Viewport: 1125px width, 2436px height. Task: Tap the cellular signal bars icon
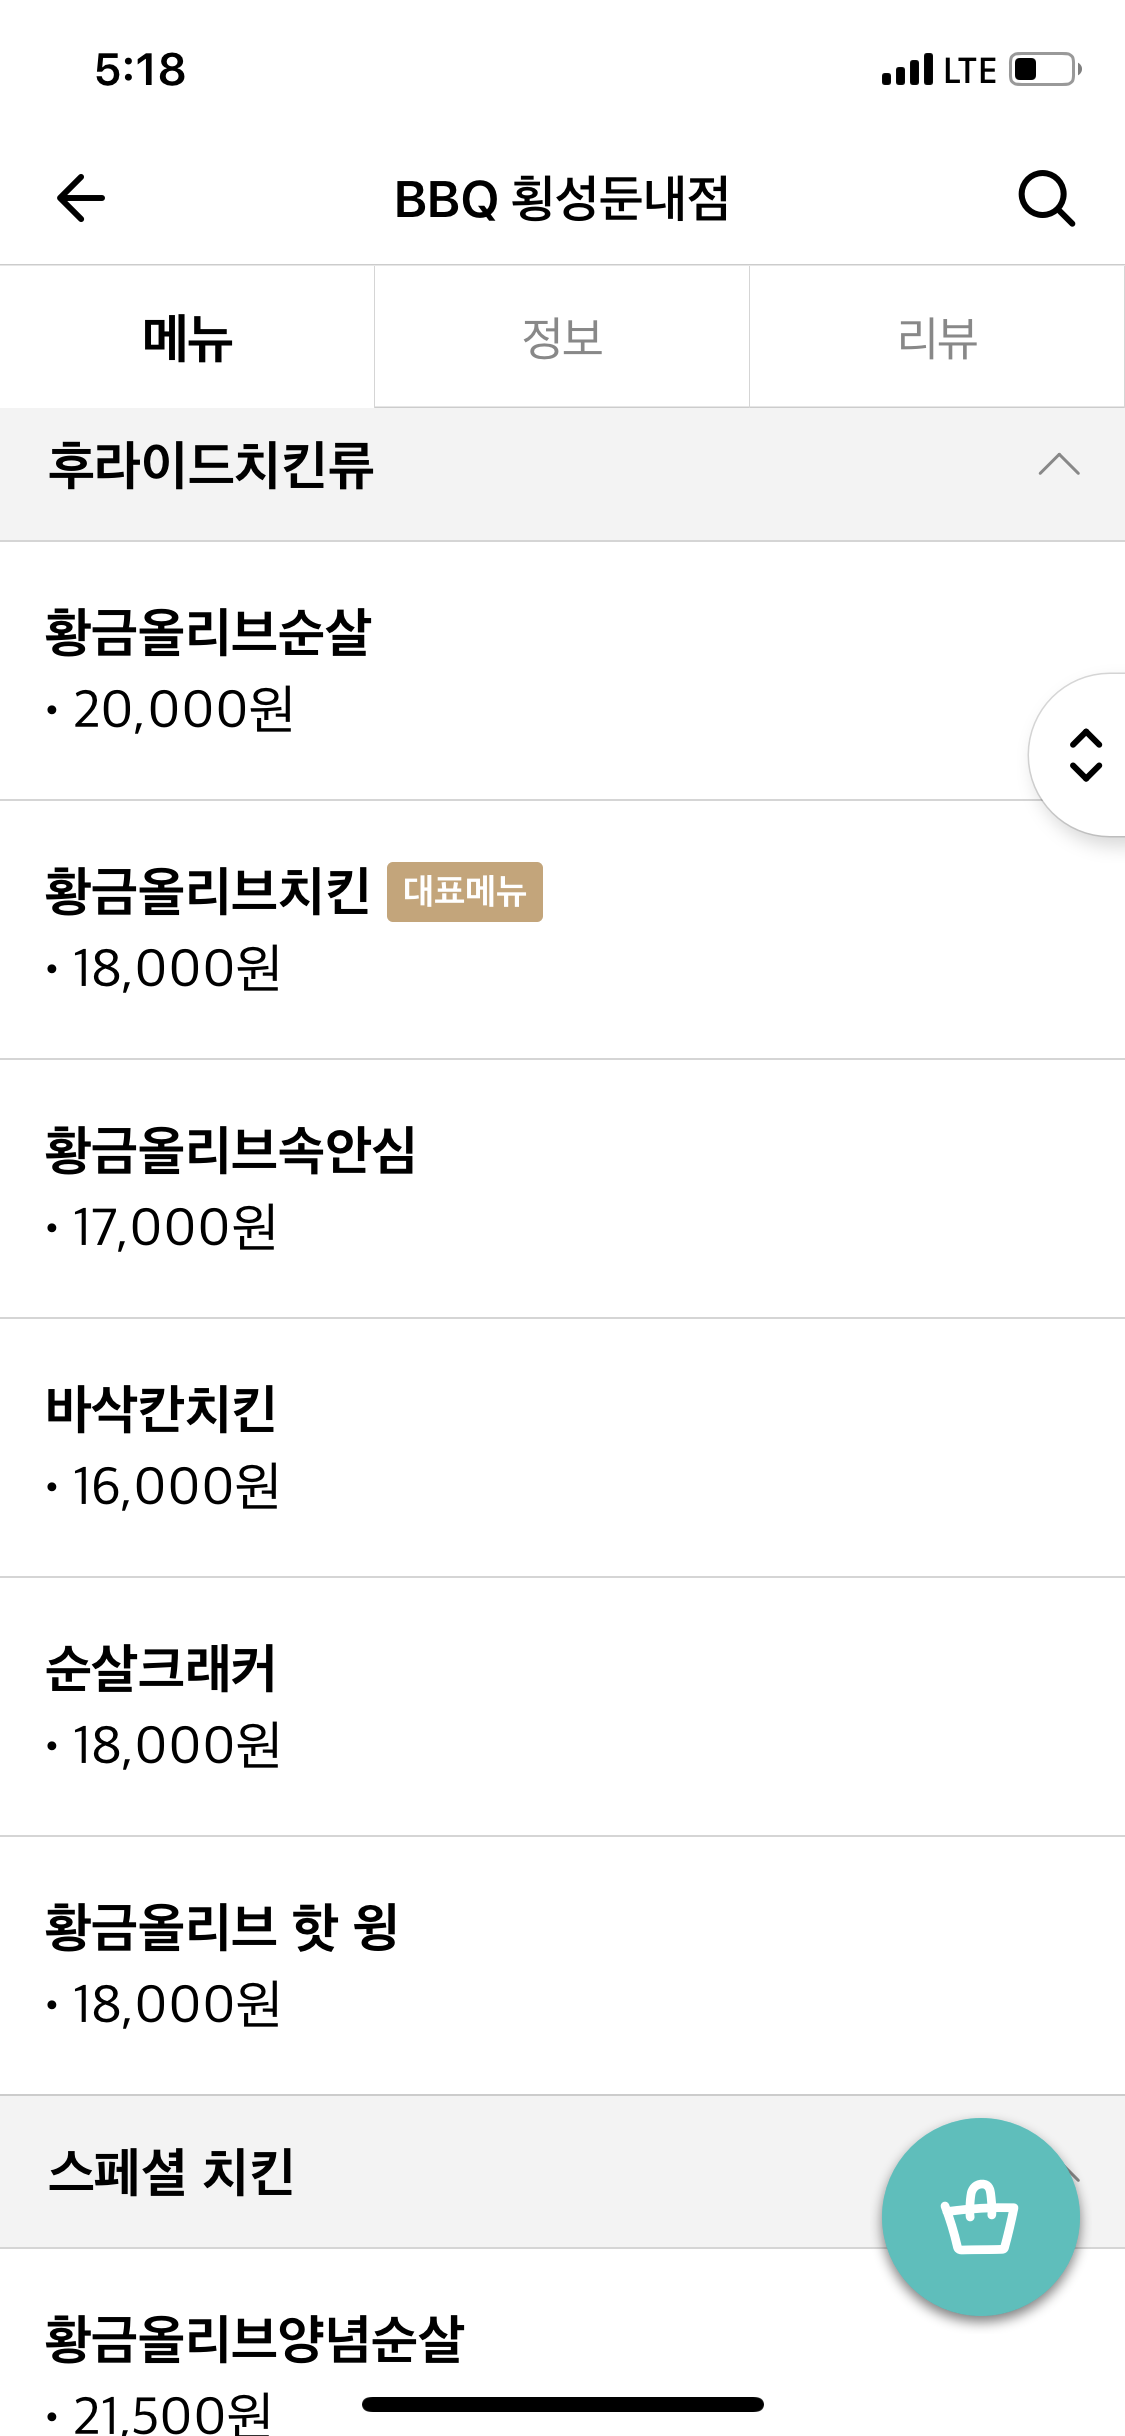click(907, 70)
